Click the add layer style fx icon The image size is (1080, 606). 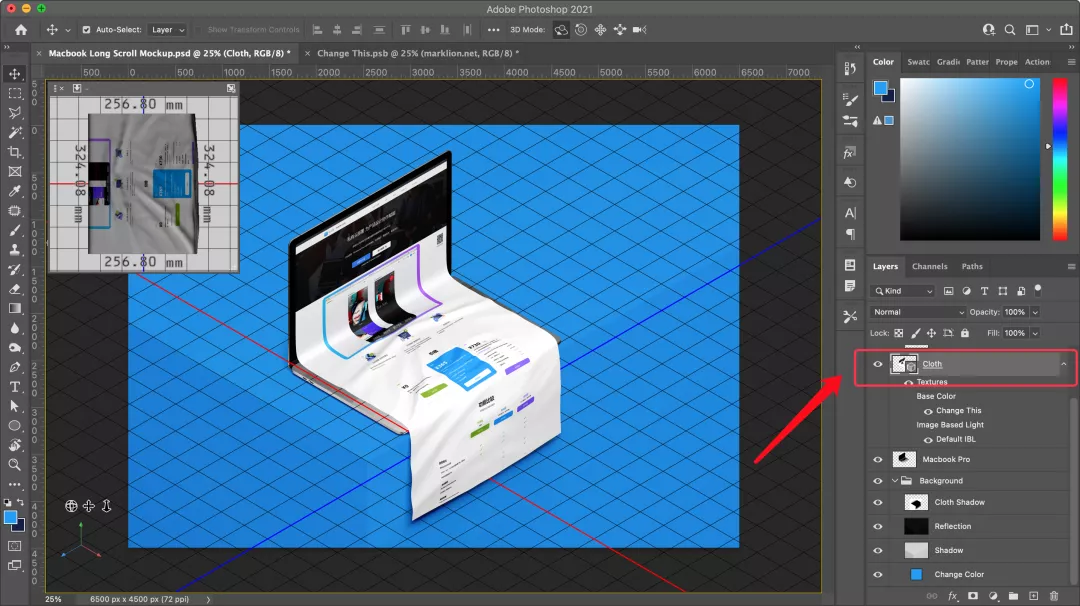(x=954, y=596)
